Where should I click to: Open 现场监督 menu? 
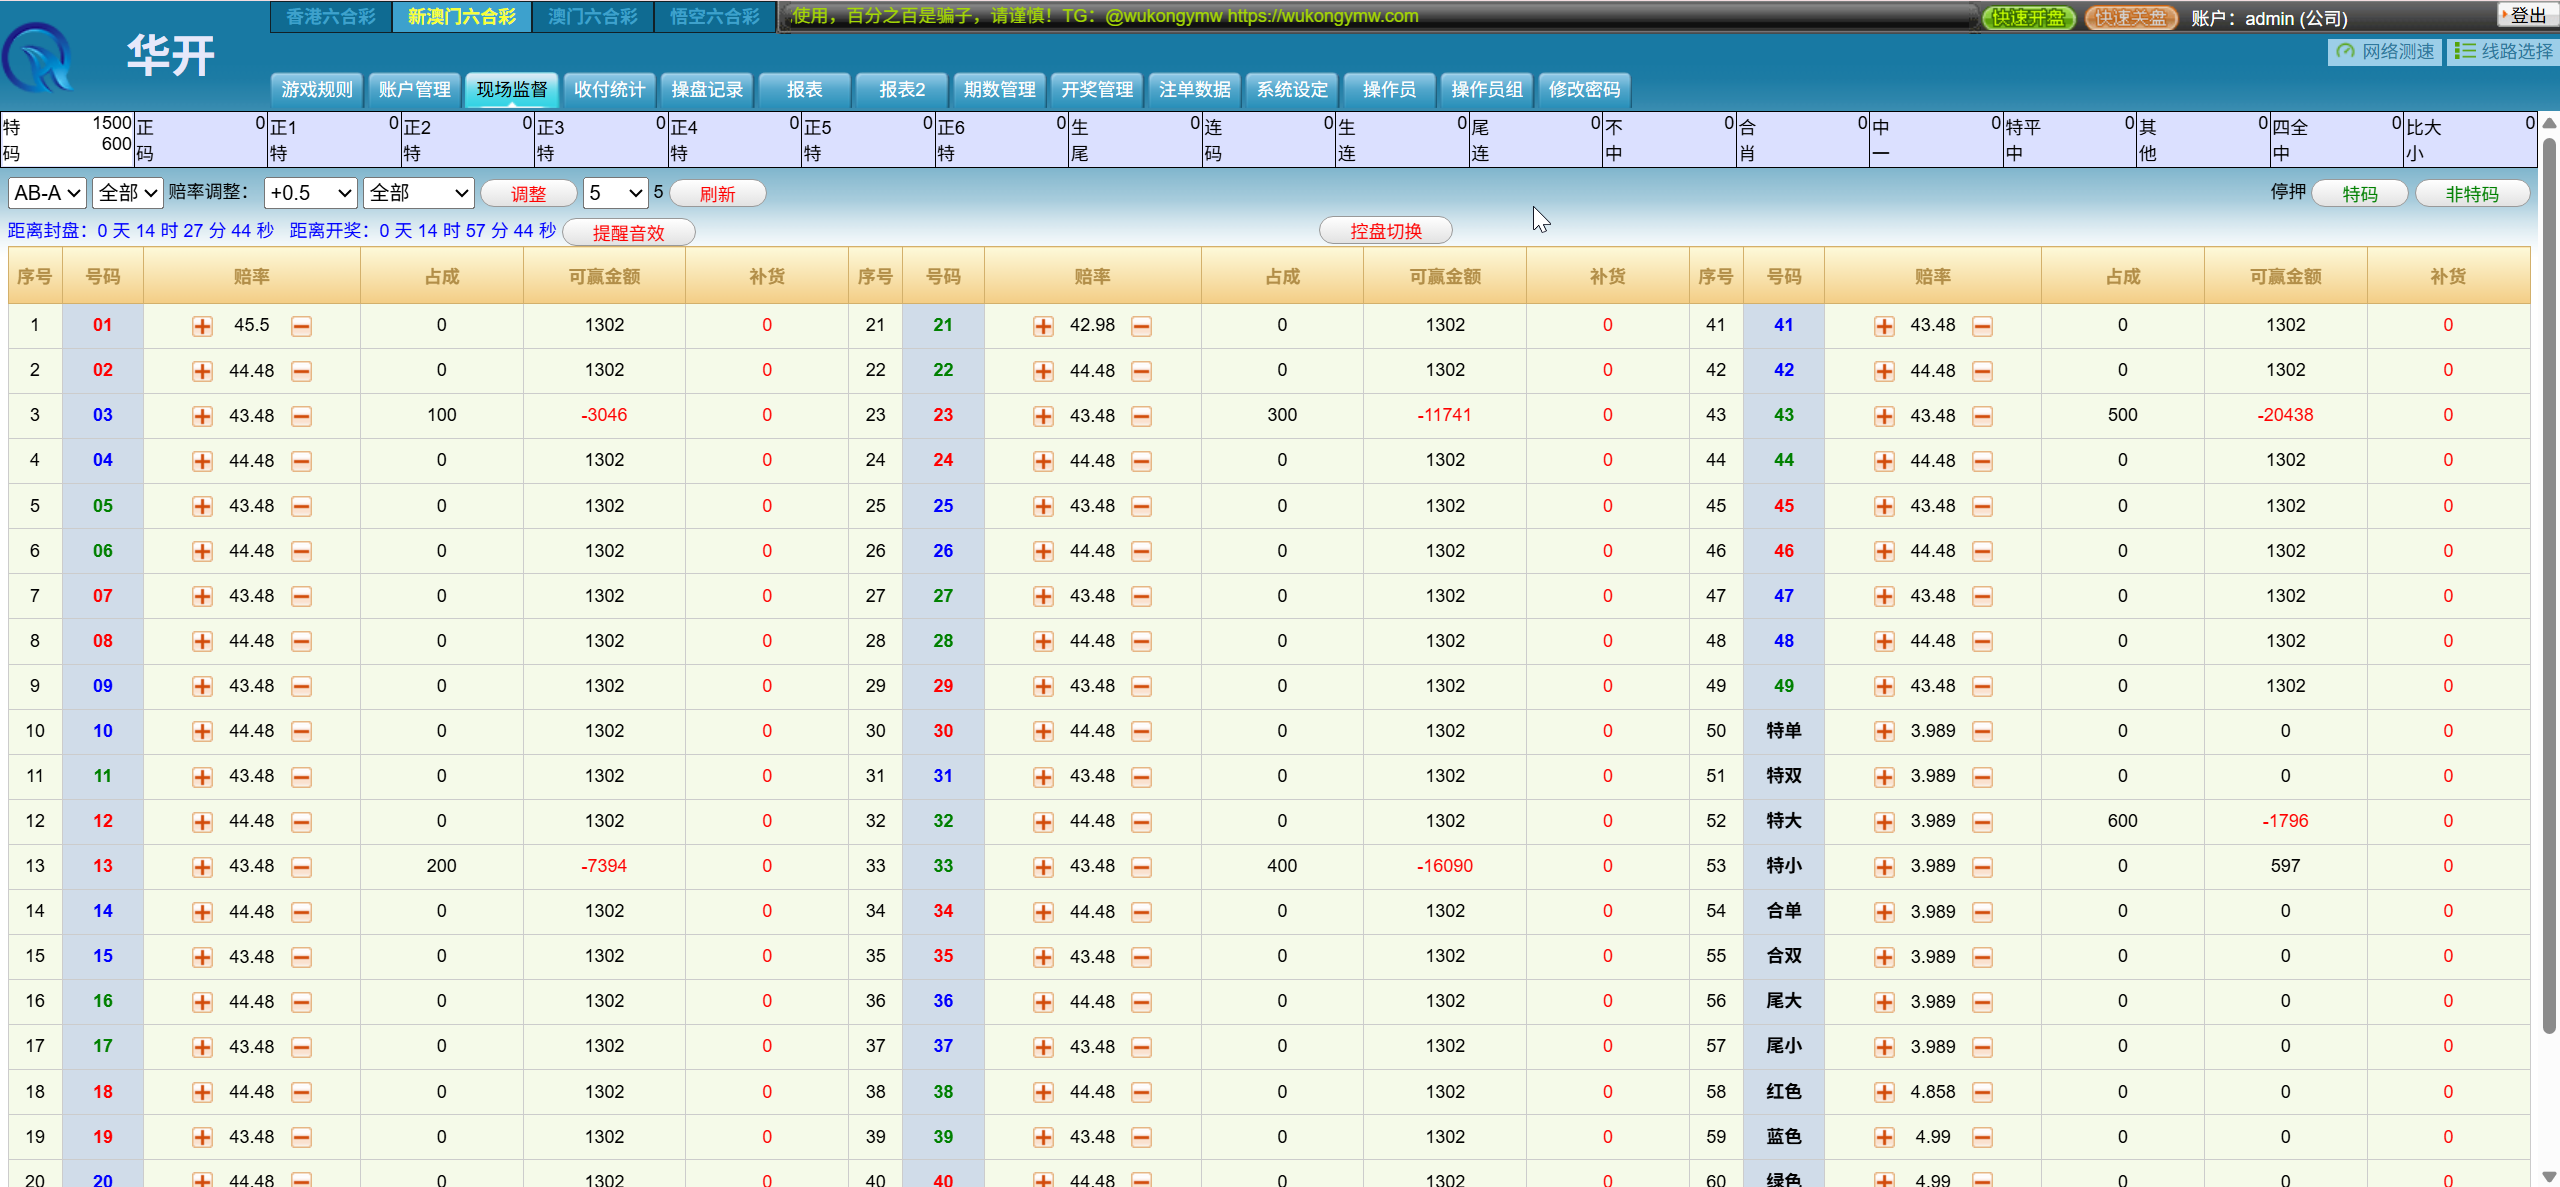[512, 90]
